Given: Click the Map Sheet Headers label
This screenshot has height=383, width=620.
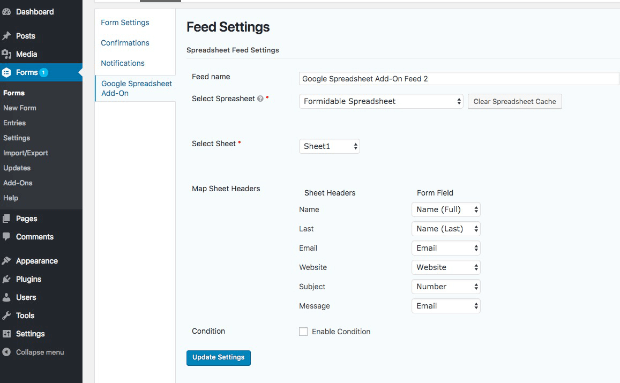Looking at the screenshot, I should pos(226,189).
